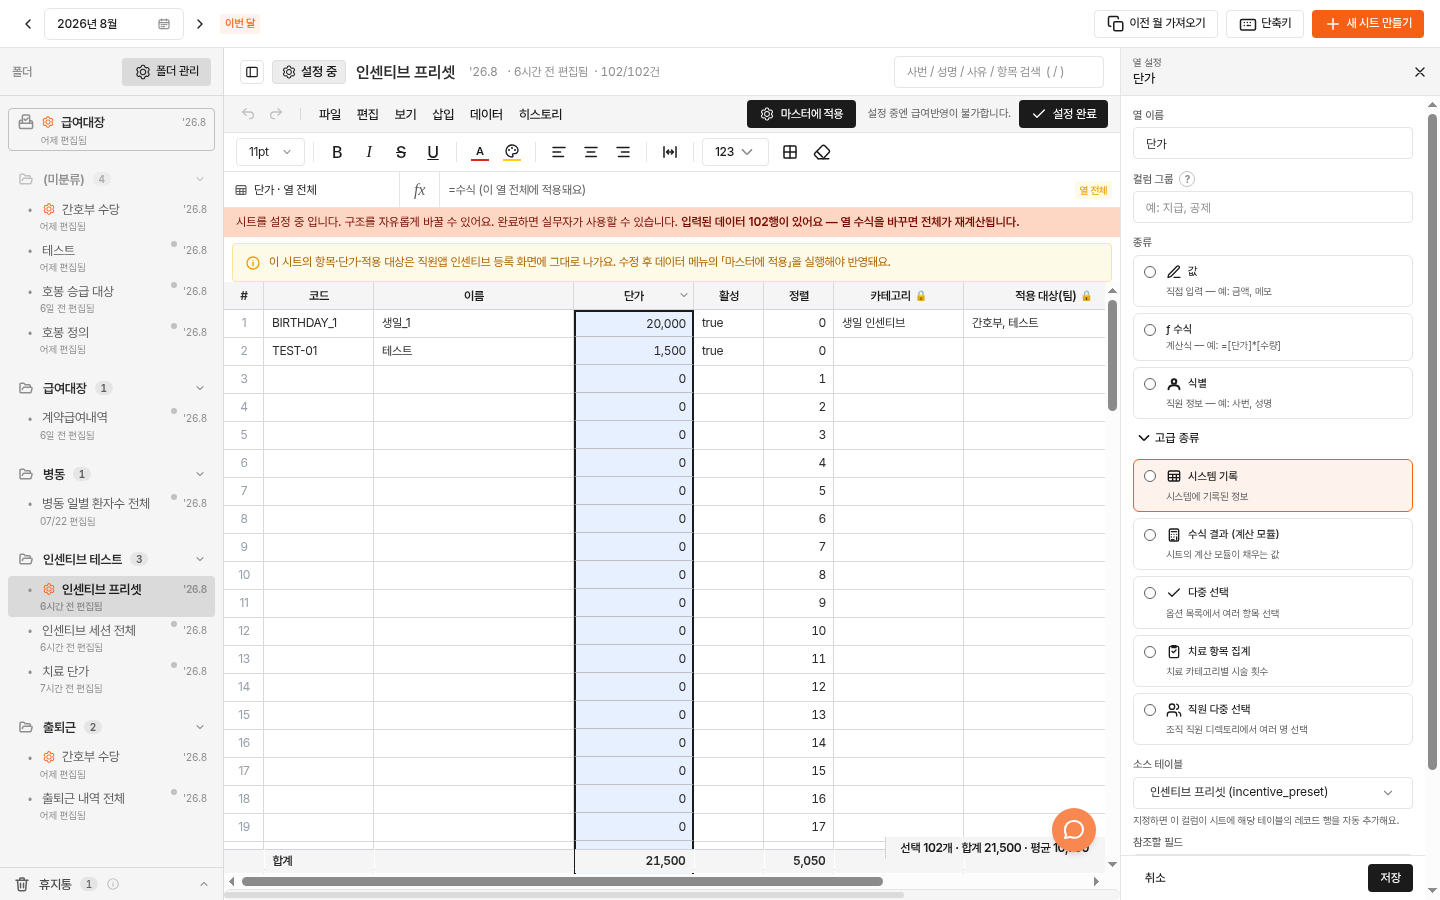Click the 마스터에 적용 button

click(x=802, y=114)
